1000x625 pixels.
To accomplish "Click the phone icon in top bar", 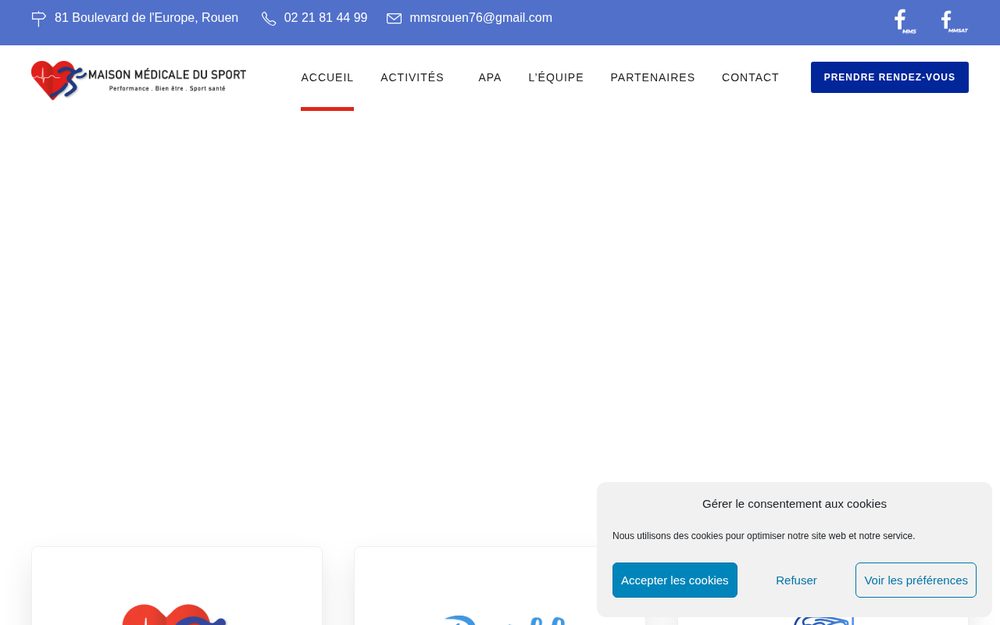I will coord(268,19).
